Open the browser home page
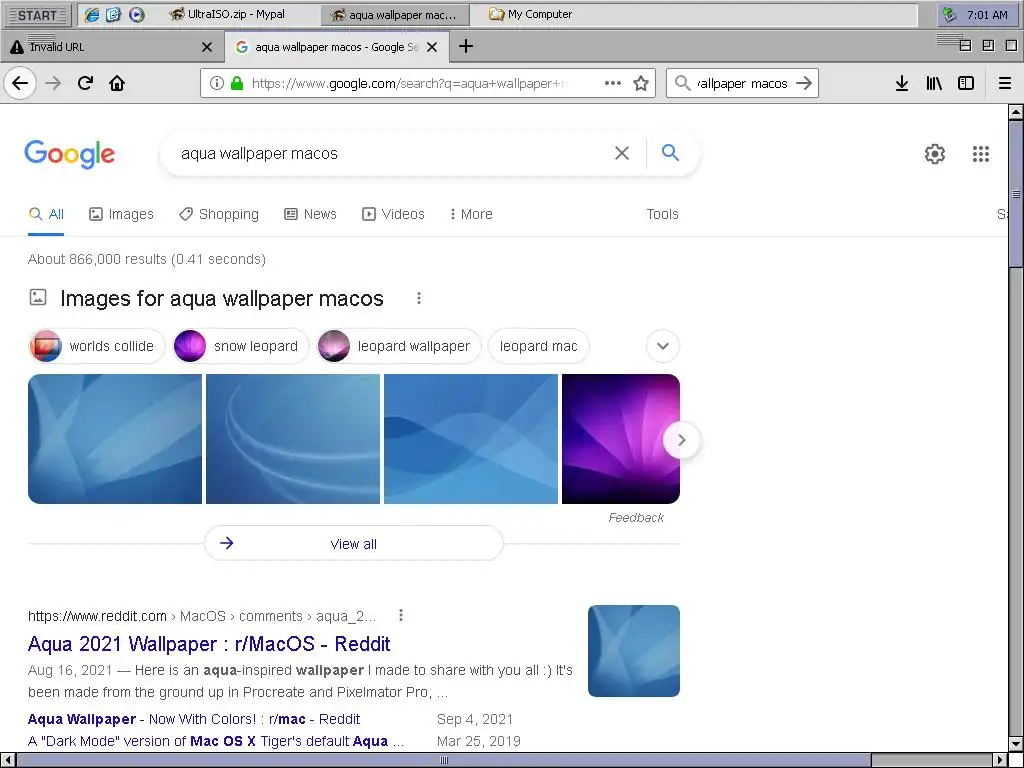Image resolution: width=1024 pixels, height=768 pixels. (117, 84)
